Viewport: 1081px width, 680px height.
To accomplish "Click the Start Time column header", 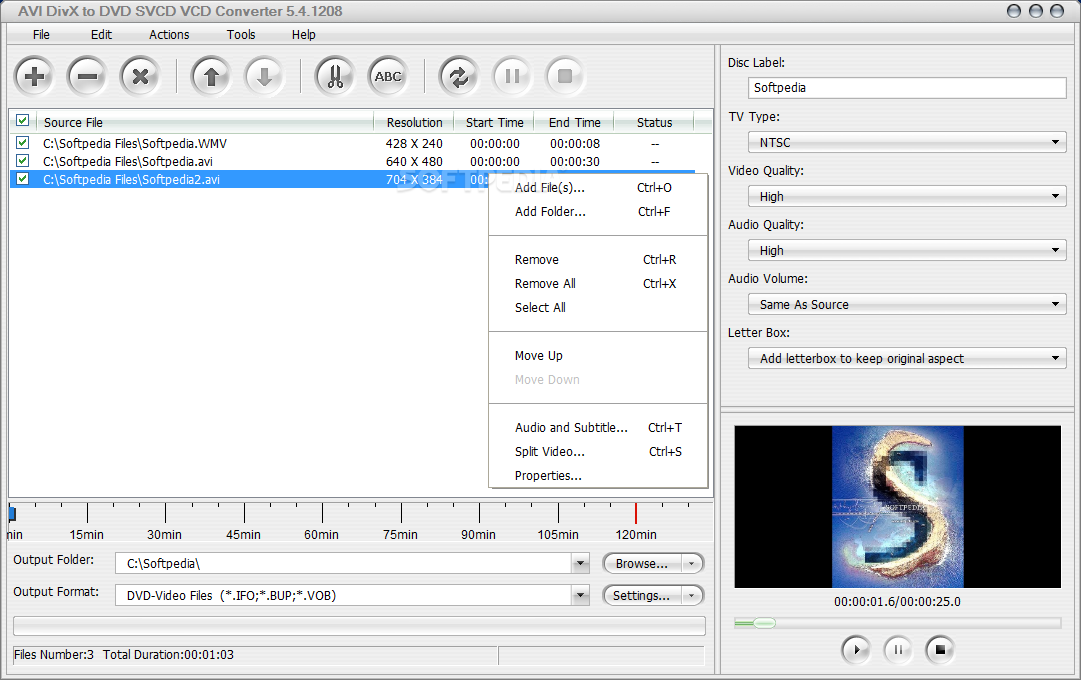I will [494, 122].
